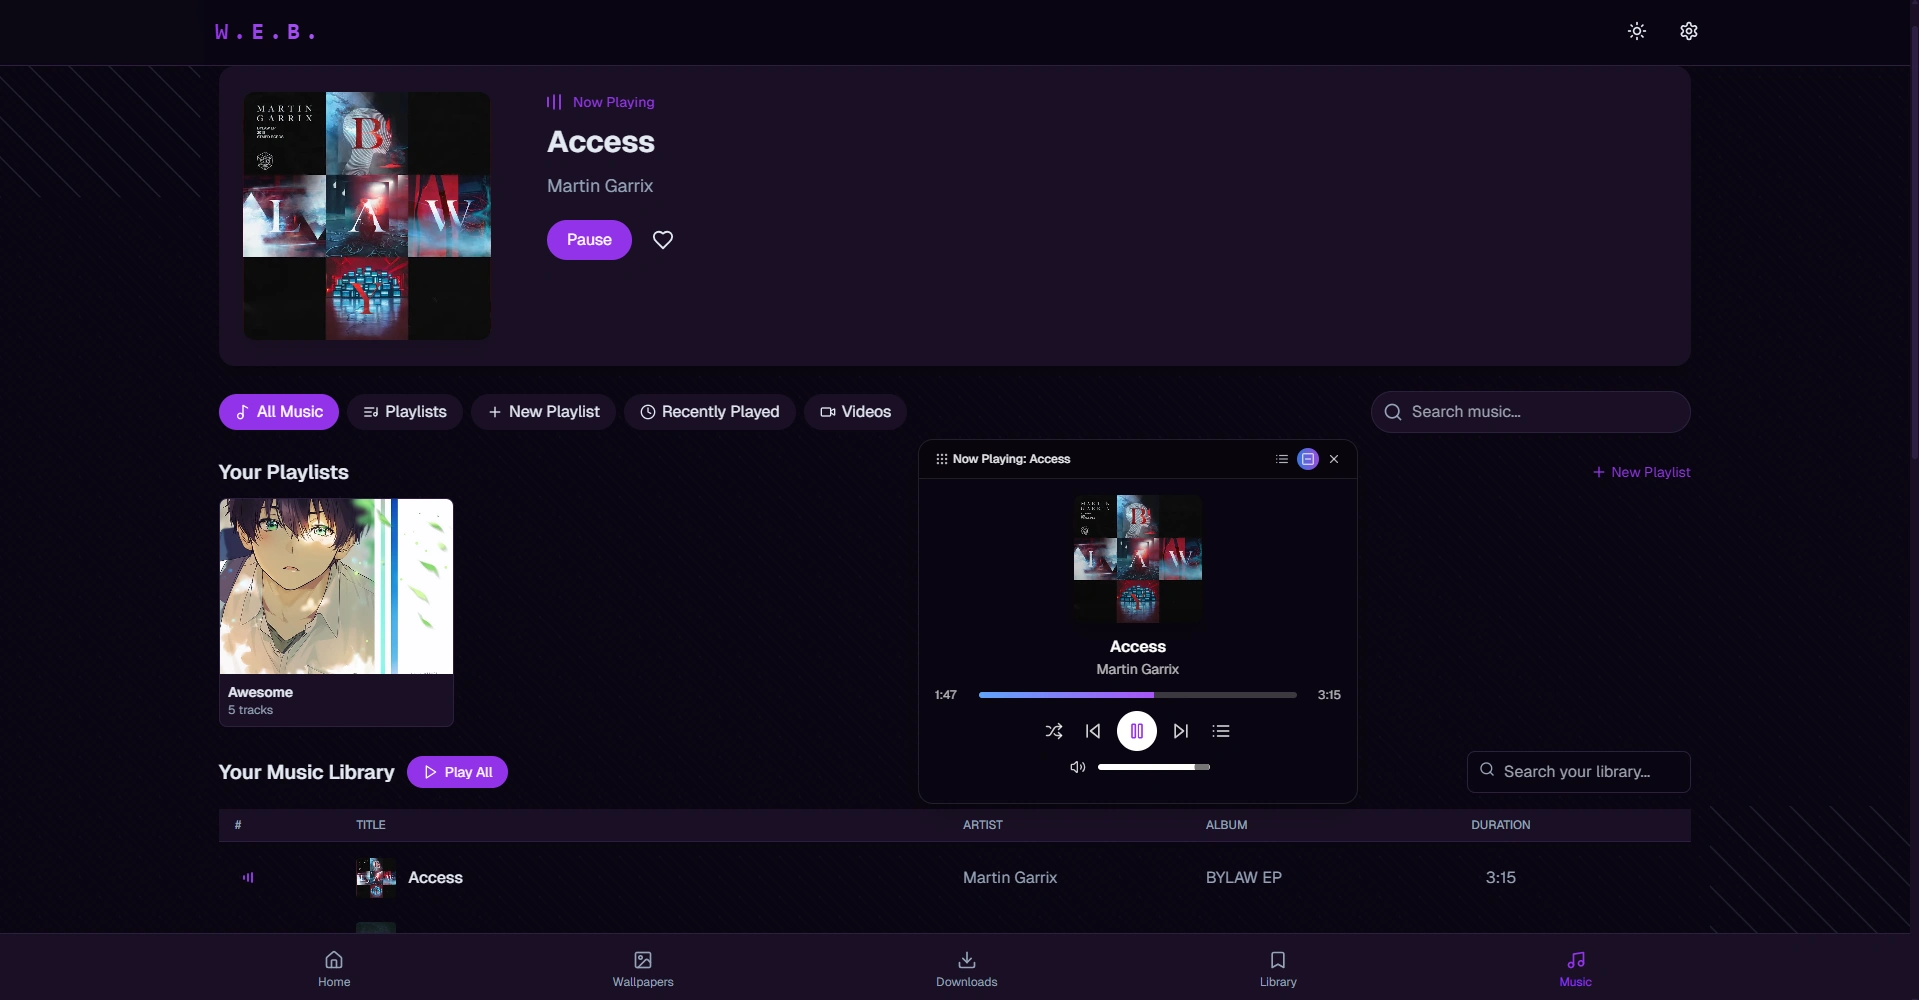Click the 5 tracks label on Awesome playlist

tap(250, 710)
